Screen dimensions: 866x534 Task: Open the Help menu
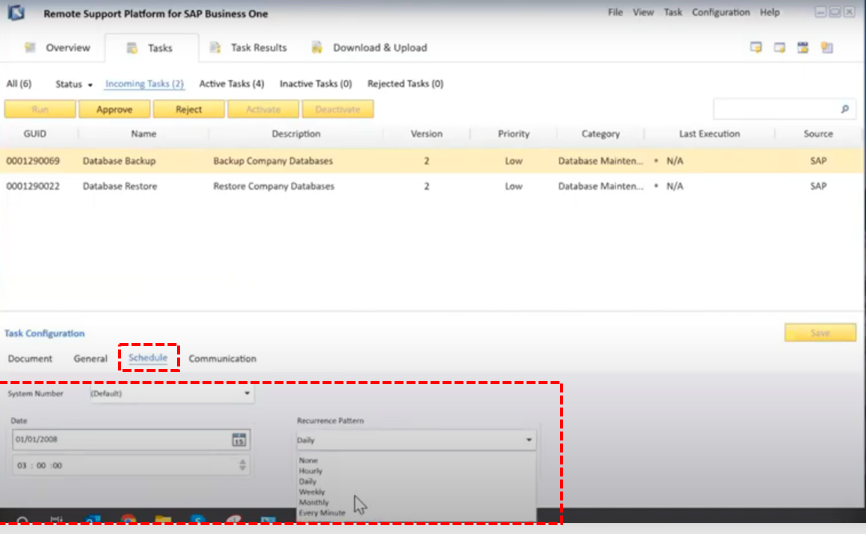point(769,12)
